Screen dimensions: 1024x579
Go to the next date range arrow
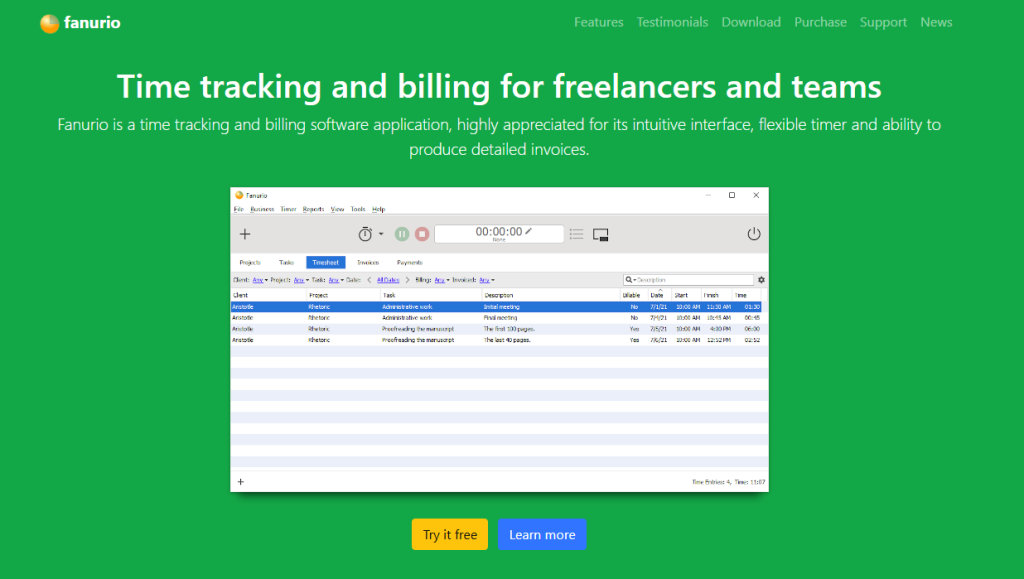click(x=408, y=280)
